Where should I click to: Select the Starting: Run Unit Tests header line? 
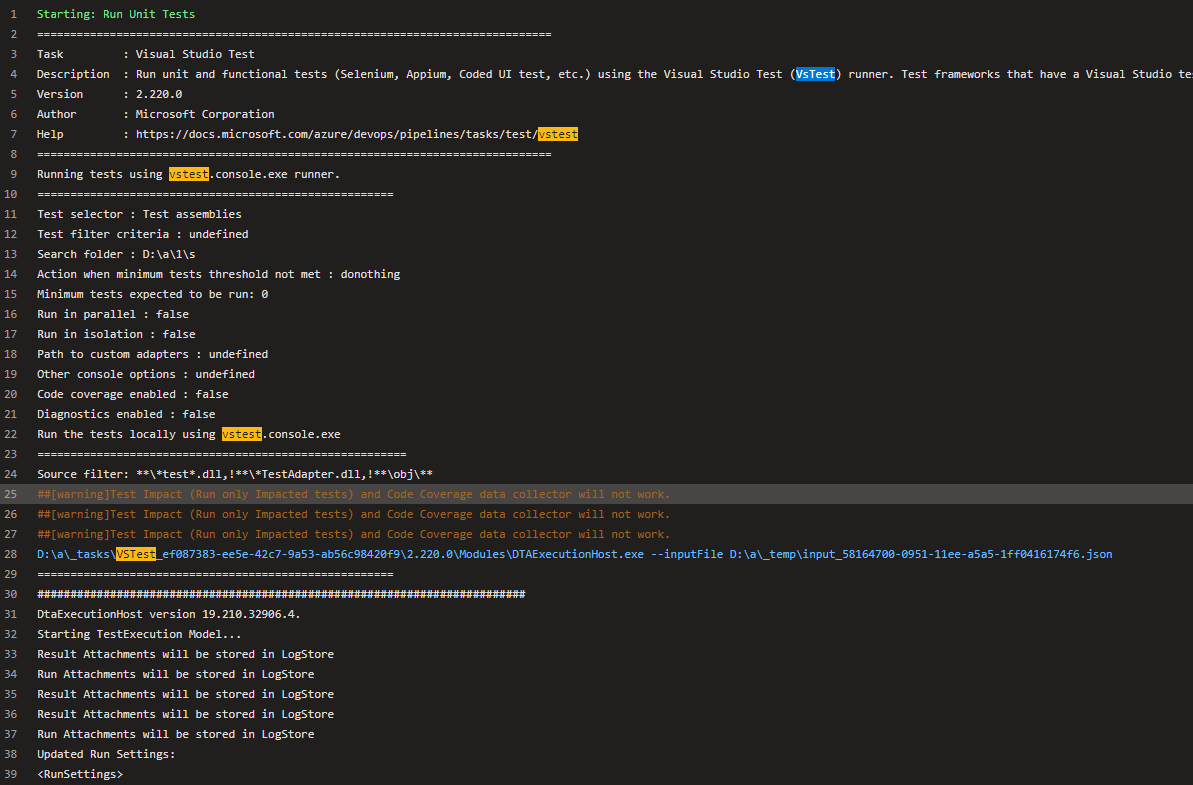click(114, 13)
